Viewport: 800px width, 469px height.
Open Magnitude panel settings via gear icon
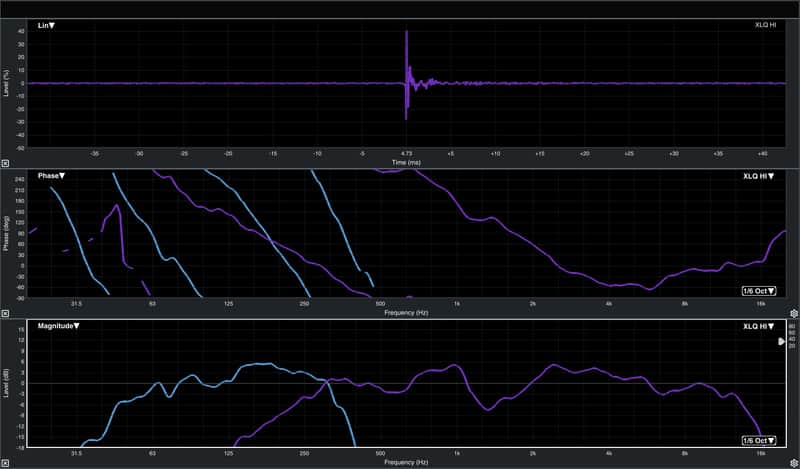tap(794, 463)
